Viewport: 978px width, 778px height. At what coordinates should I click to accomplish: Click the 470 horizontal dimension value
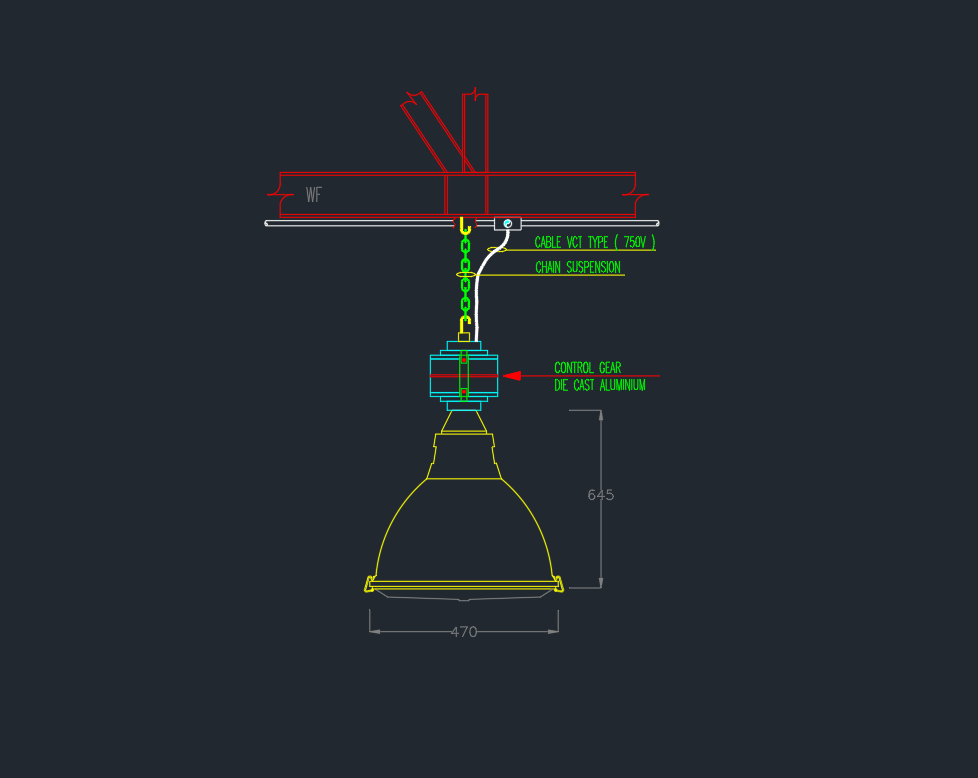[x=464, y=632]
